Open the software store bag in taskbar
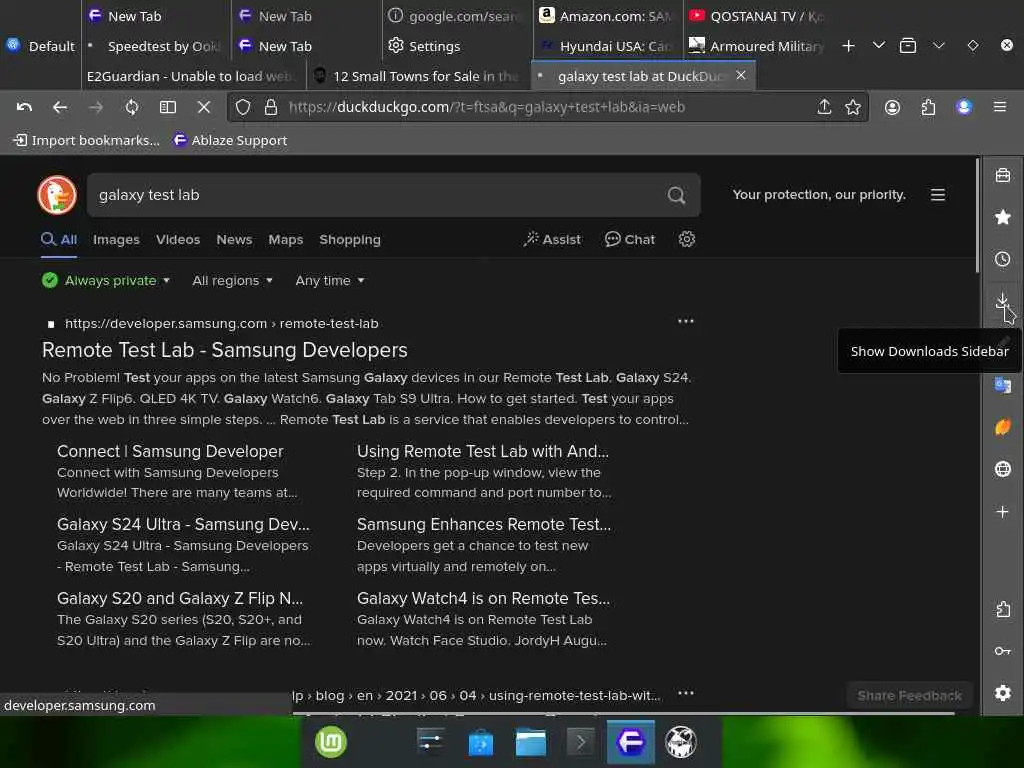The width and height of the screenshot is (1024, 768). (x=481, y=743)
